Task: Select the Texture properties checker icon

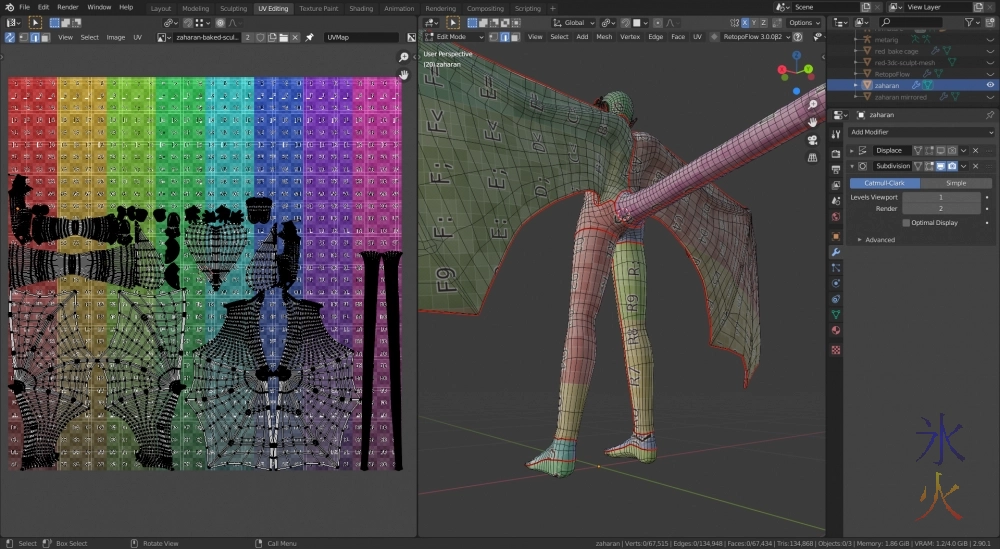Action: [835, 349]
